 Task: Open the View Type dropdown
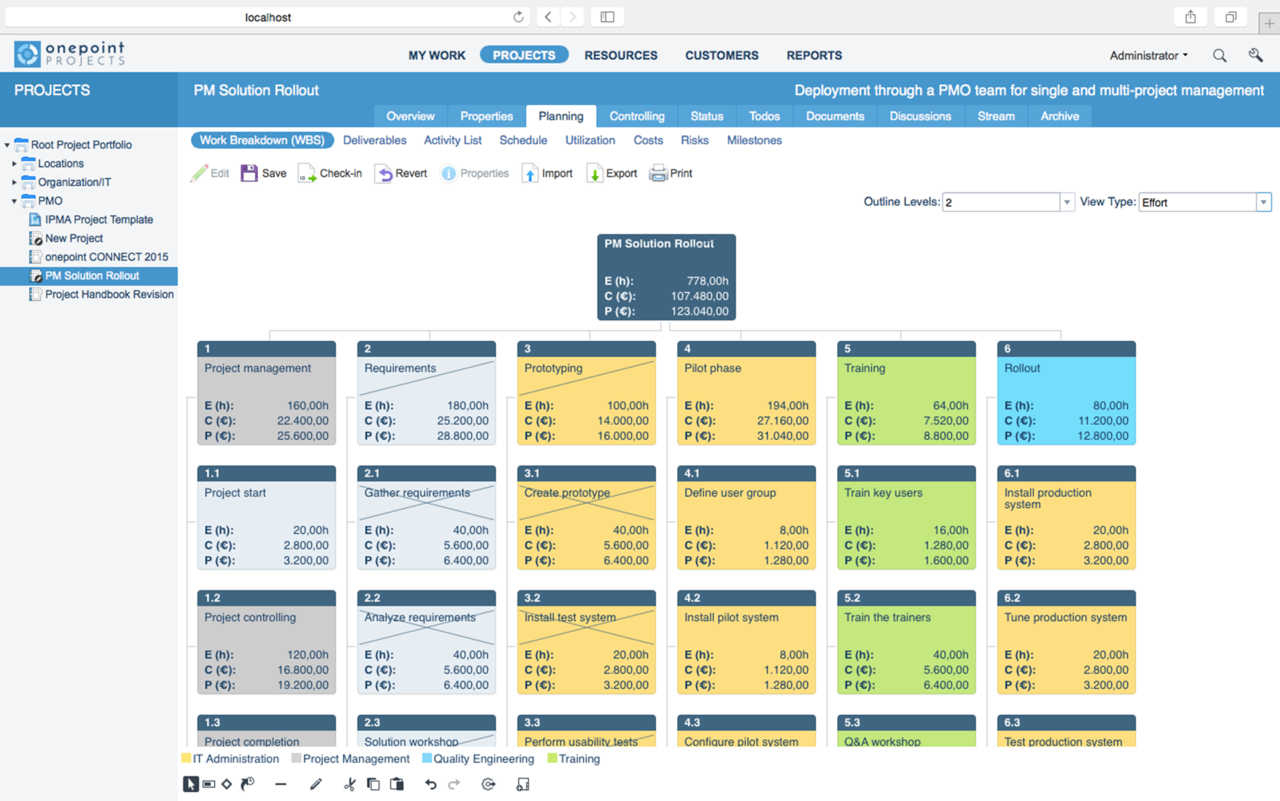pyautogui.click(x=1263, y=202)
